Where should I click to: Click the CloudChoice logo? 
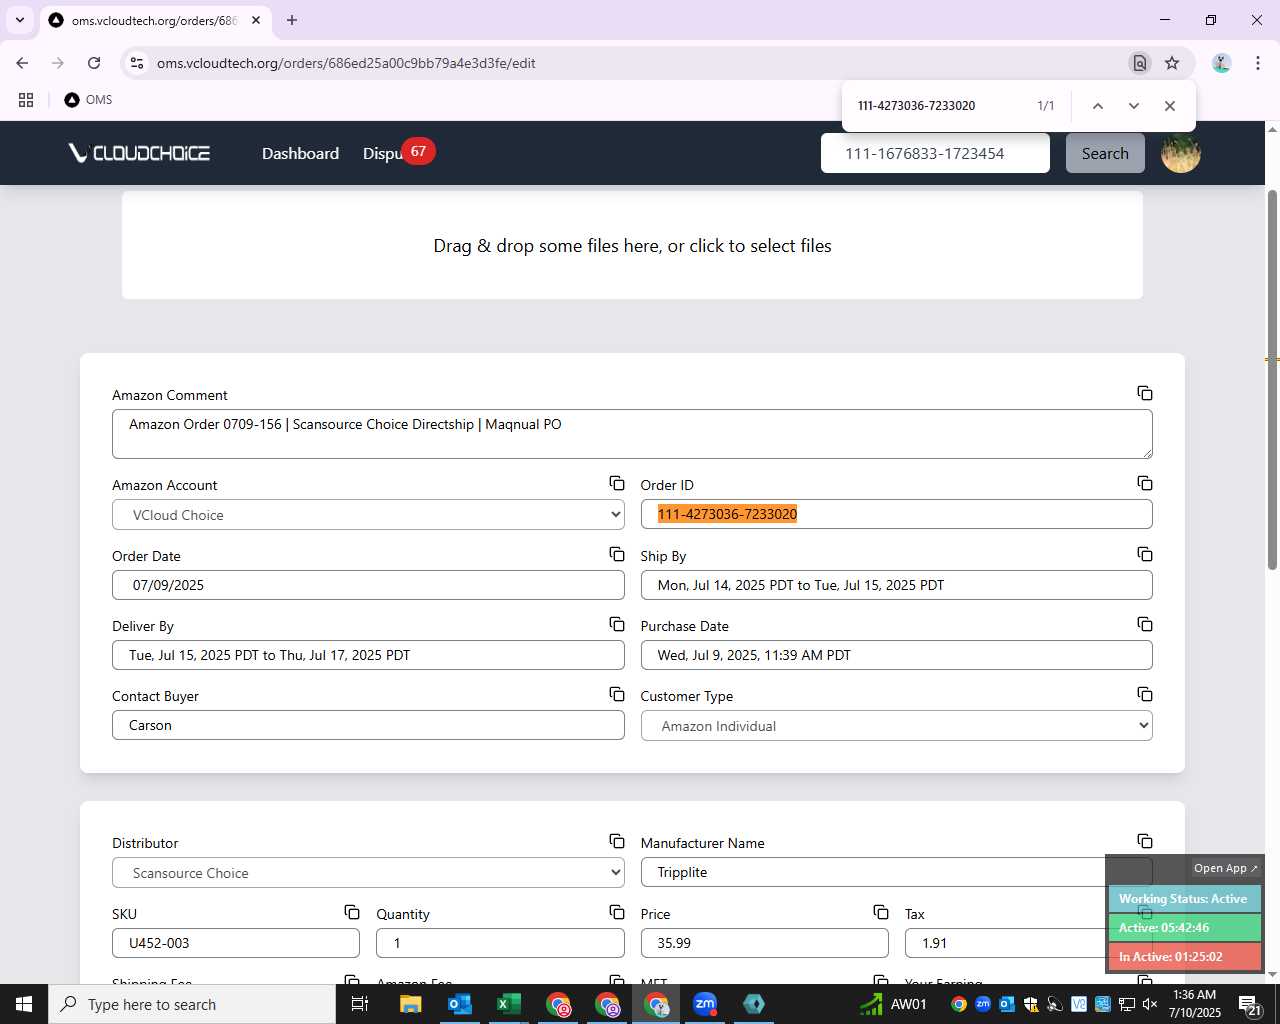[139, 153]
